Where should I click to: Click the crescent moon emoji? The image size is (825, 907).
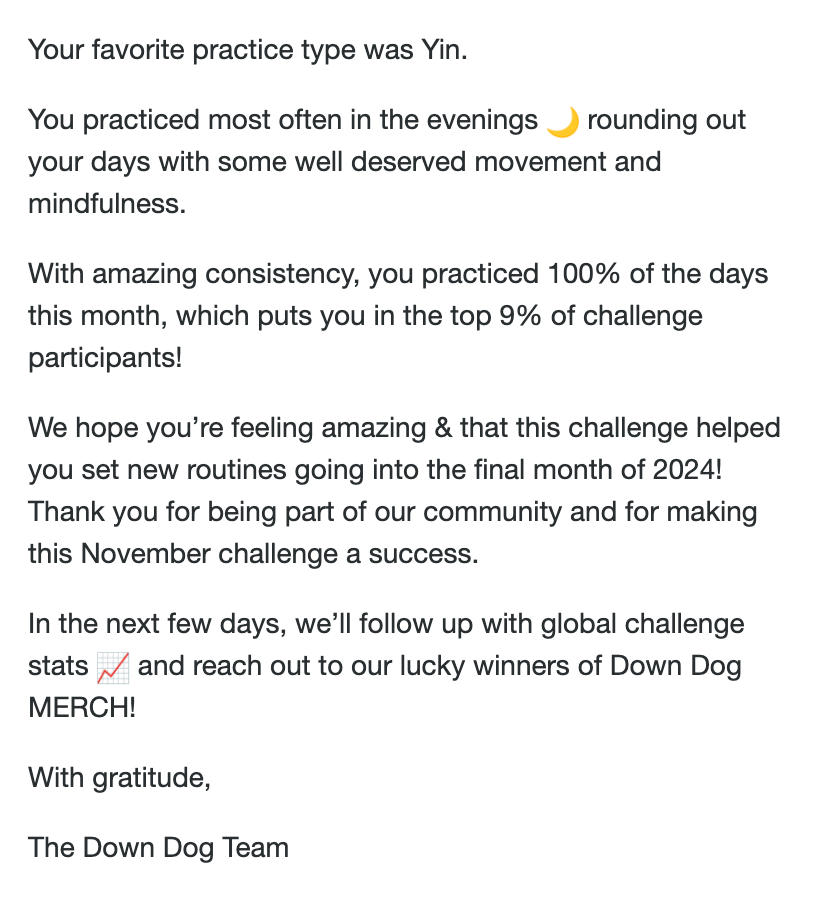click(563, 122)
